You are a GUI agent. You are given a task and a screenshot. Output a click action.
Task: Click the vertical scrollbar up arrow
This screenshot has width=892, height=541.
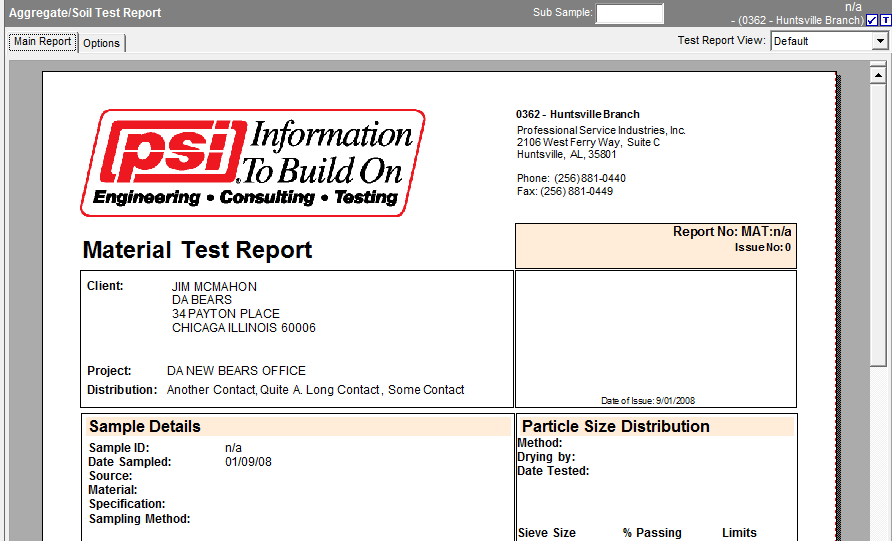(x=878, y=74)
